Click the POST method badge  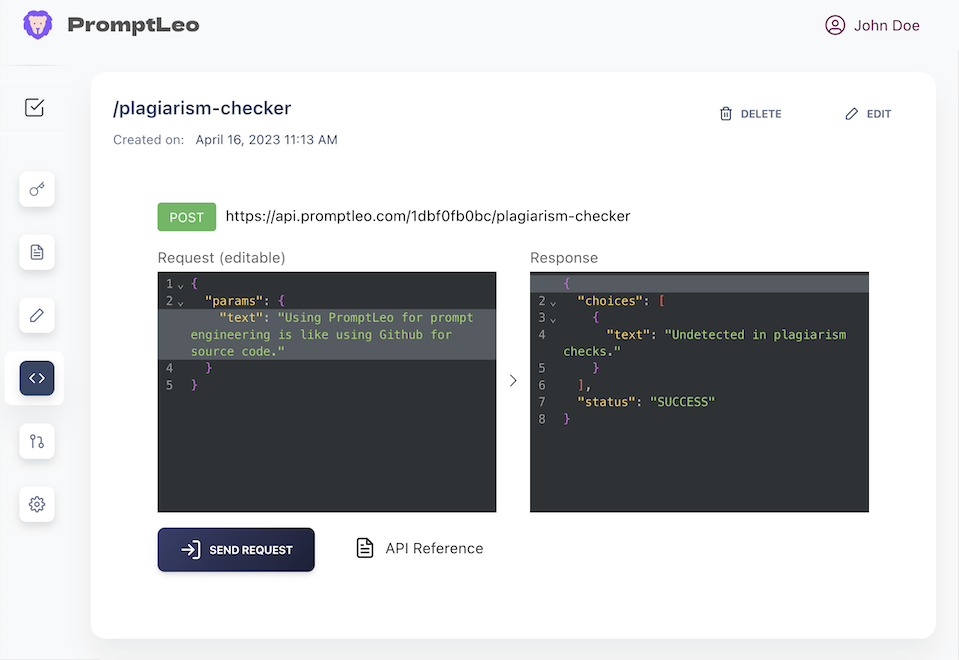(187, 217)
